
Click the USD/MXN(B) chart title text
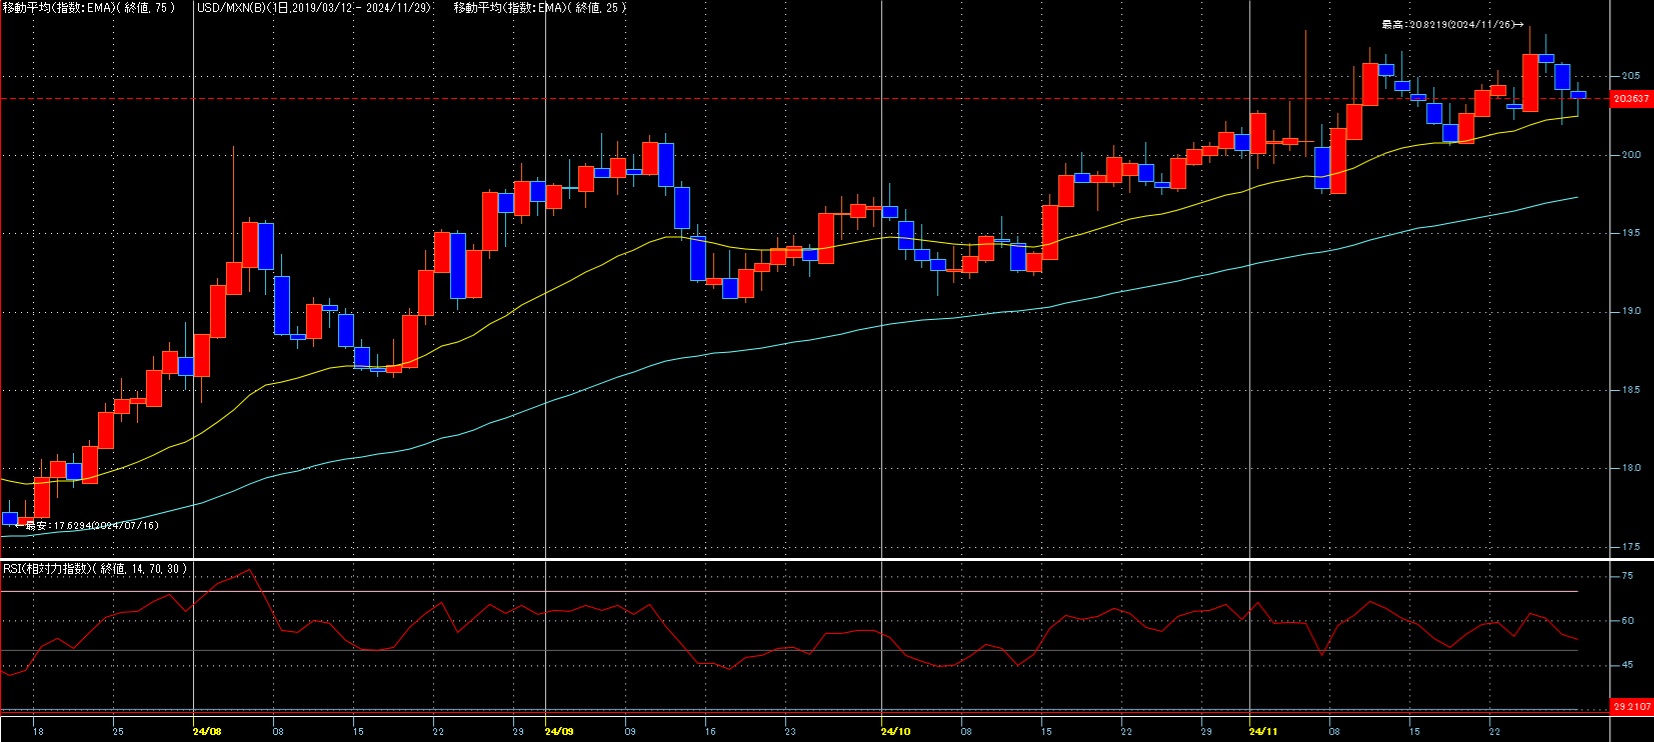[x=314, y=8]
